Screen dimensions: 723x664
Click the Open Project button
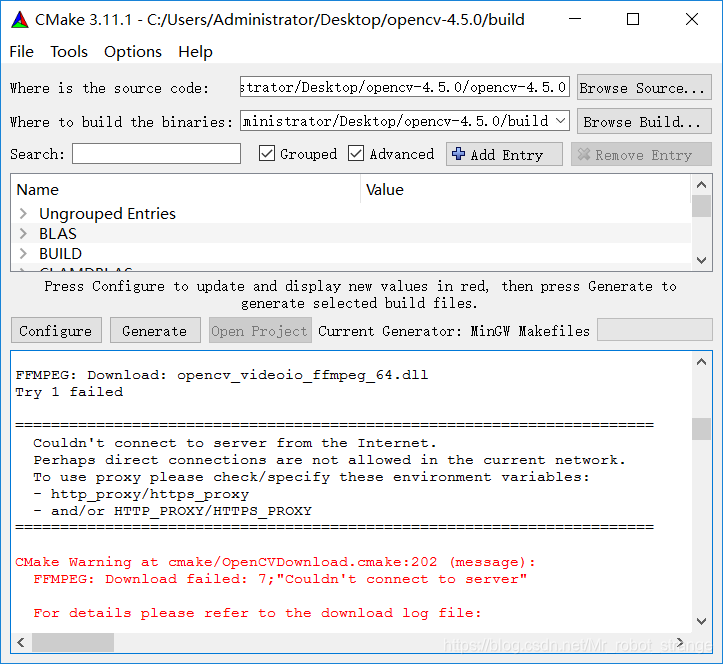pyautogui.click(x=260, y=331)
